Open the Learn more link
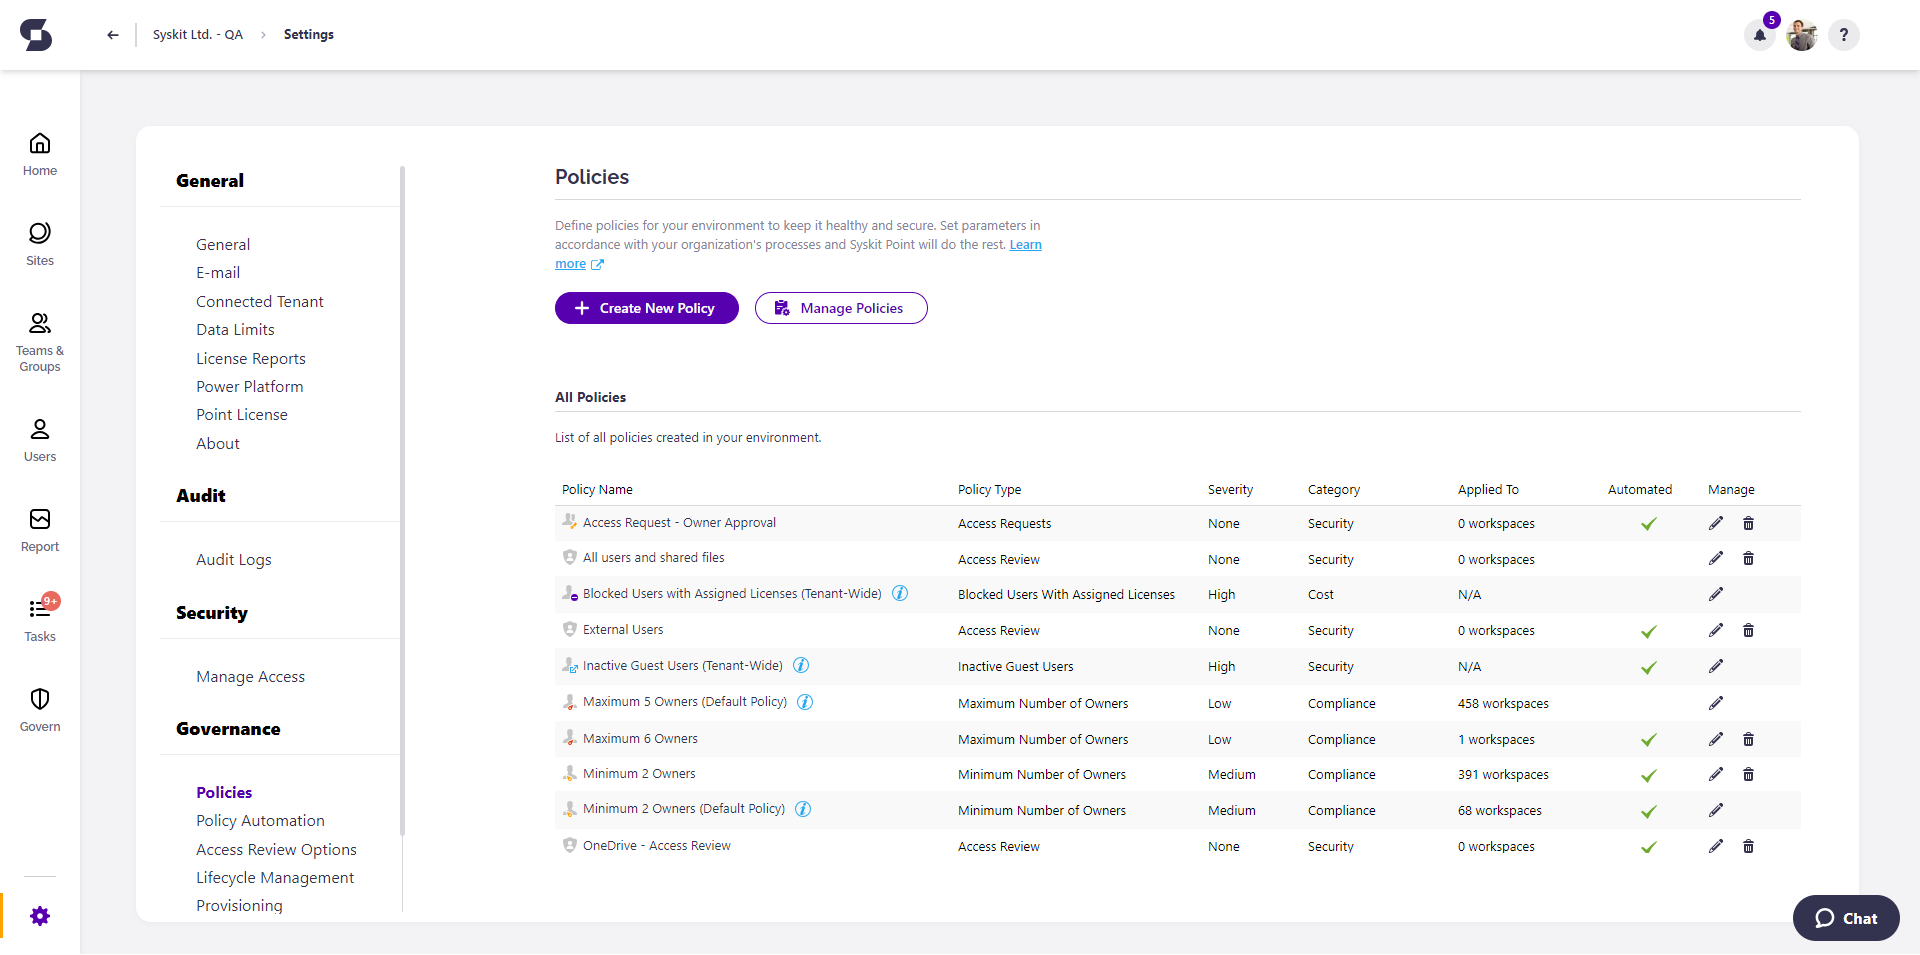1920x955 pixels. [570, 264]
